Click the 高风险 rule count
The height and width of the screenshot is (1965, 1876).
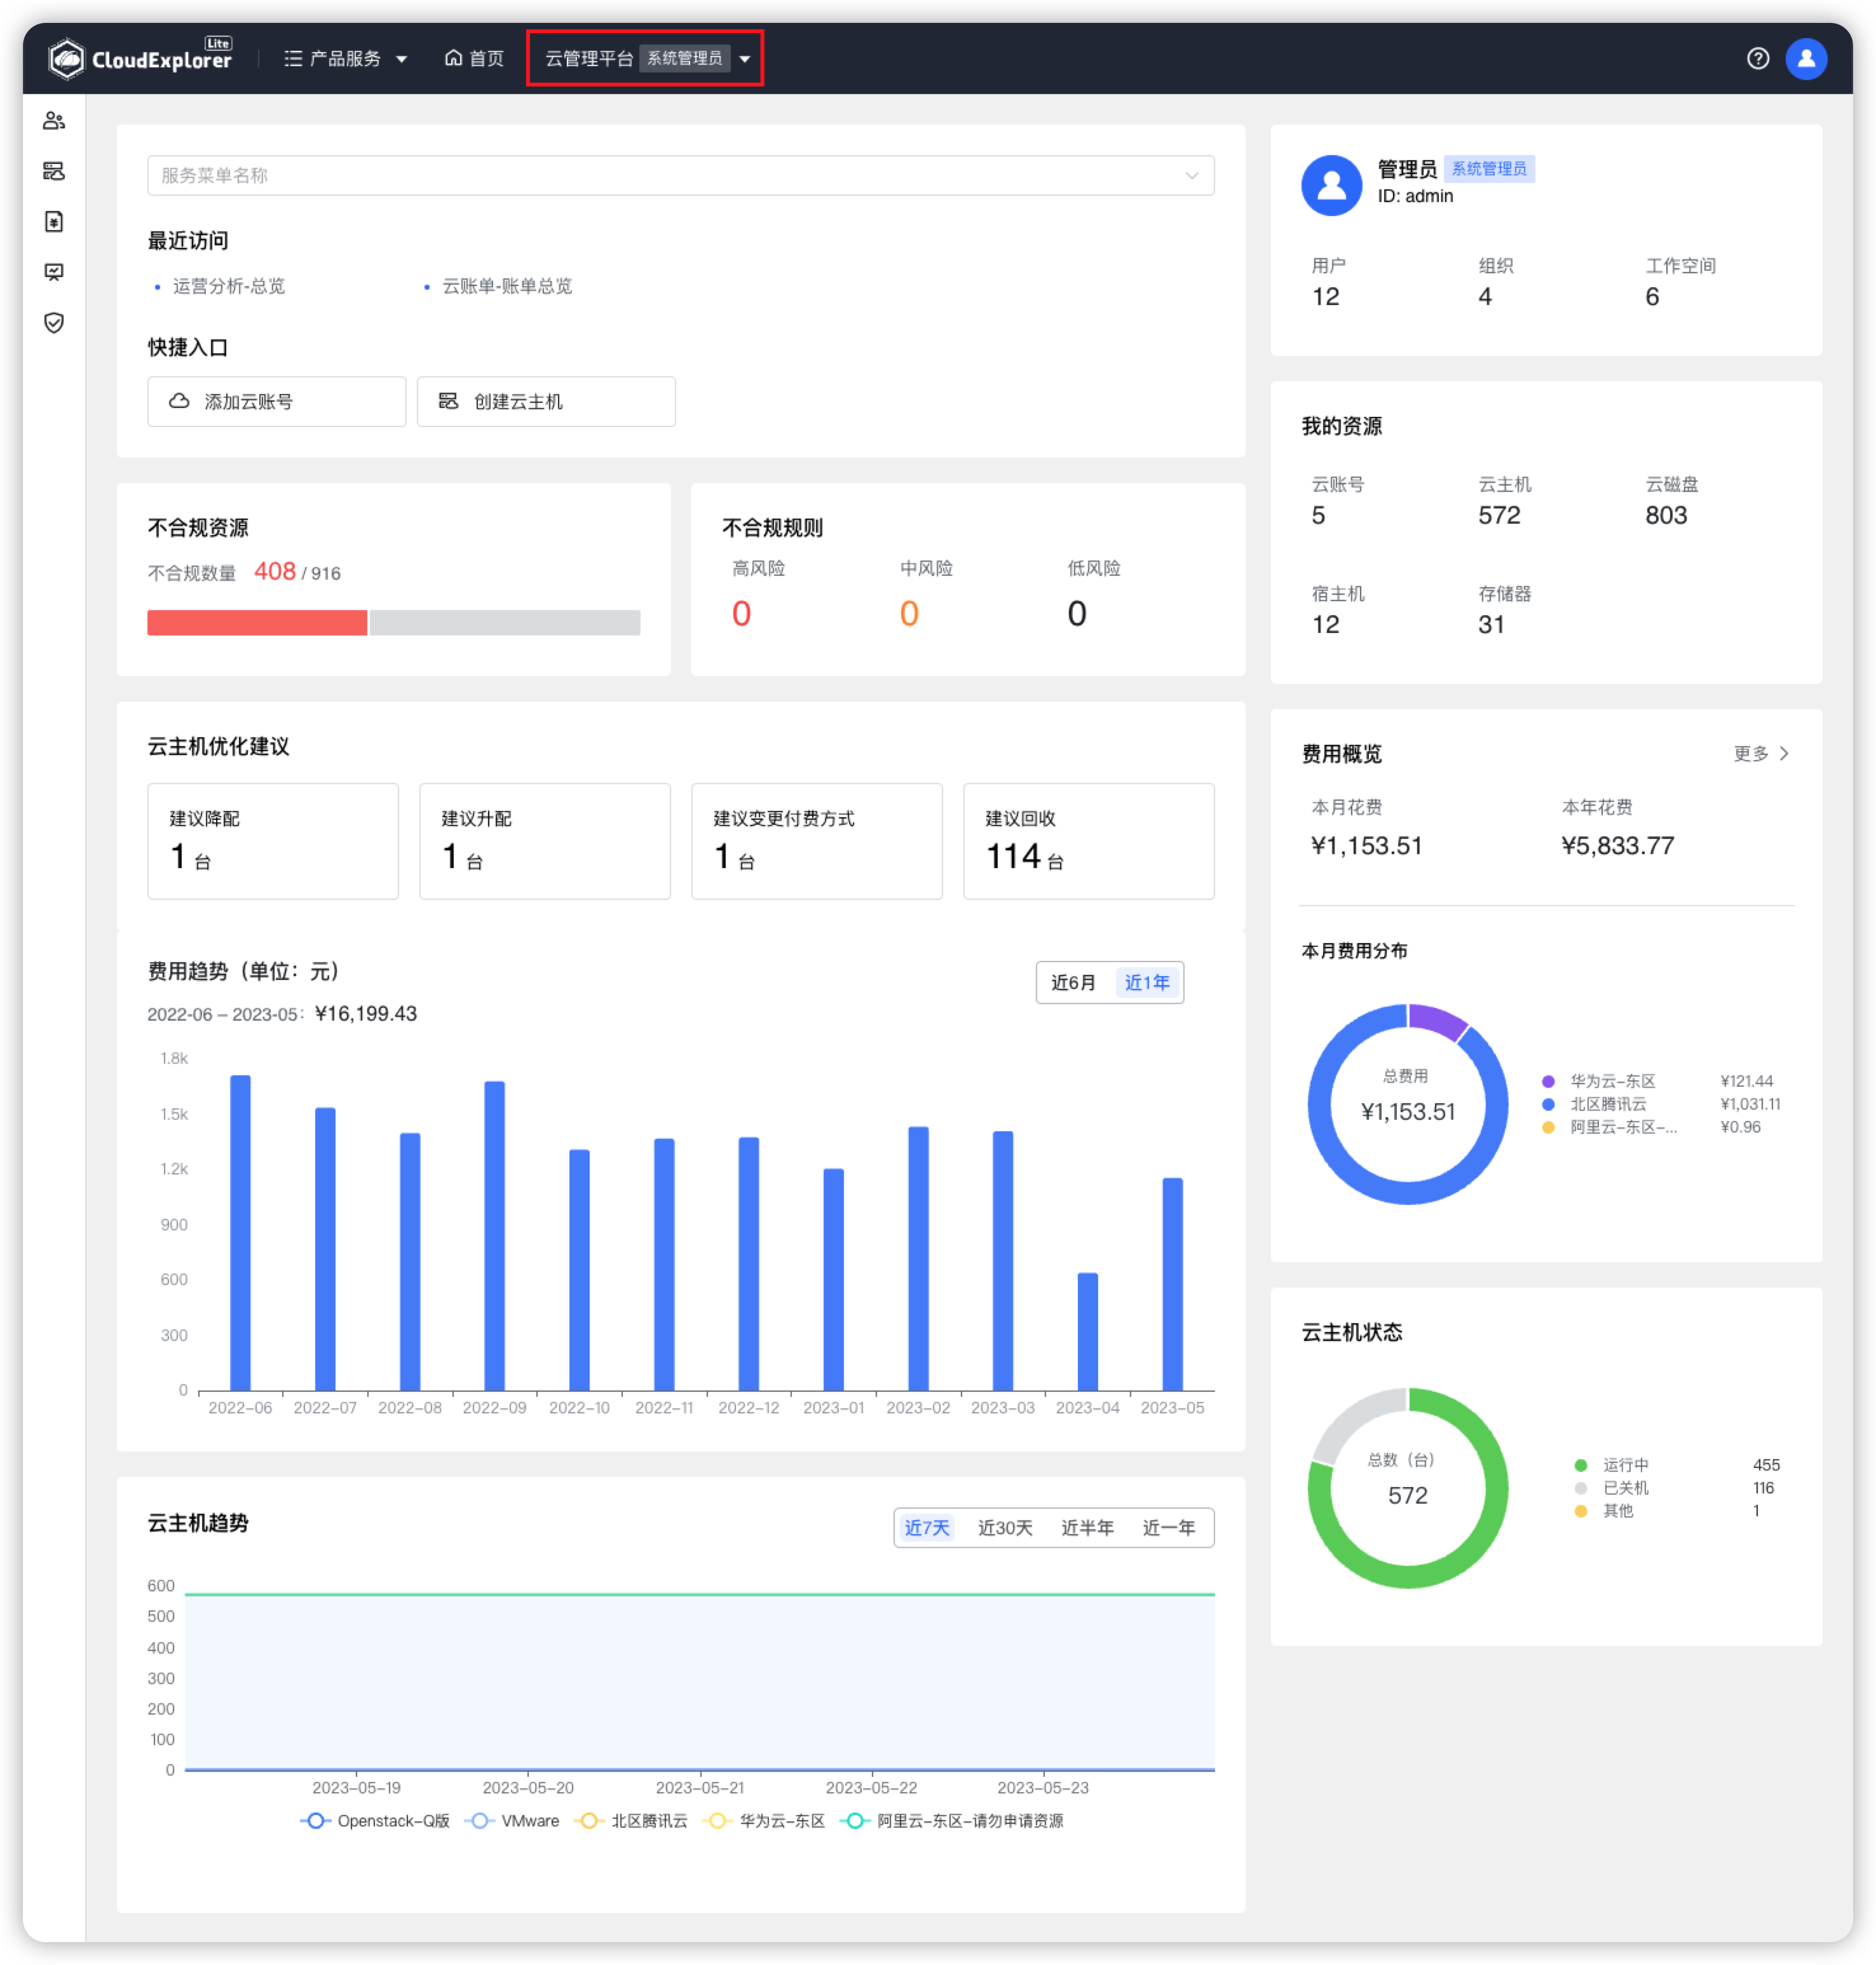741,613
